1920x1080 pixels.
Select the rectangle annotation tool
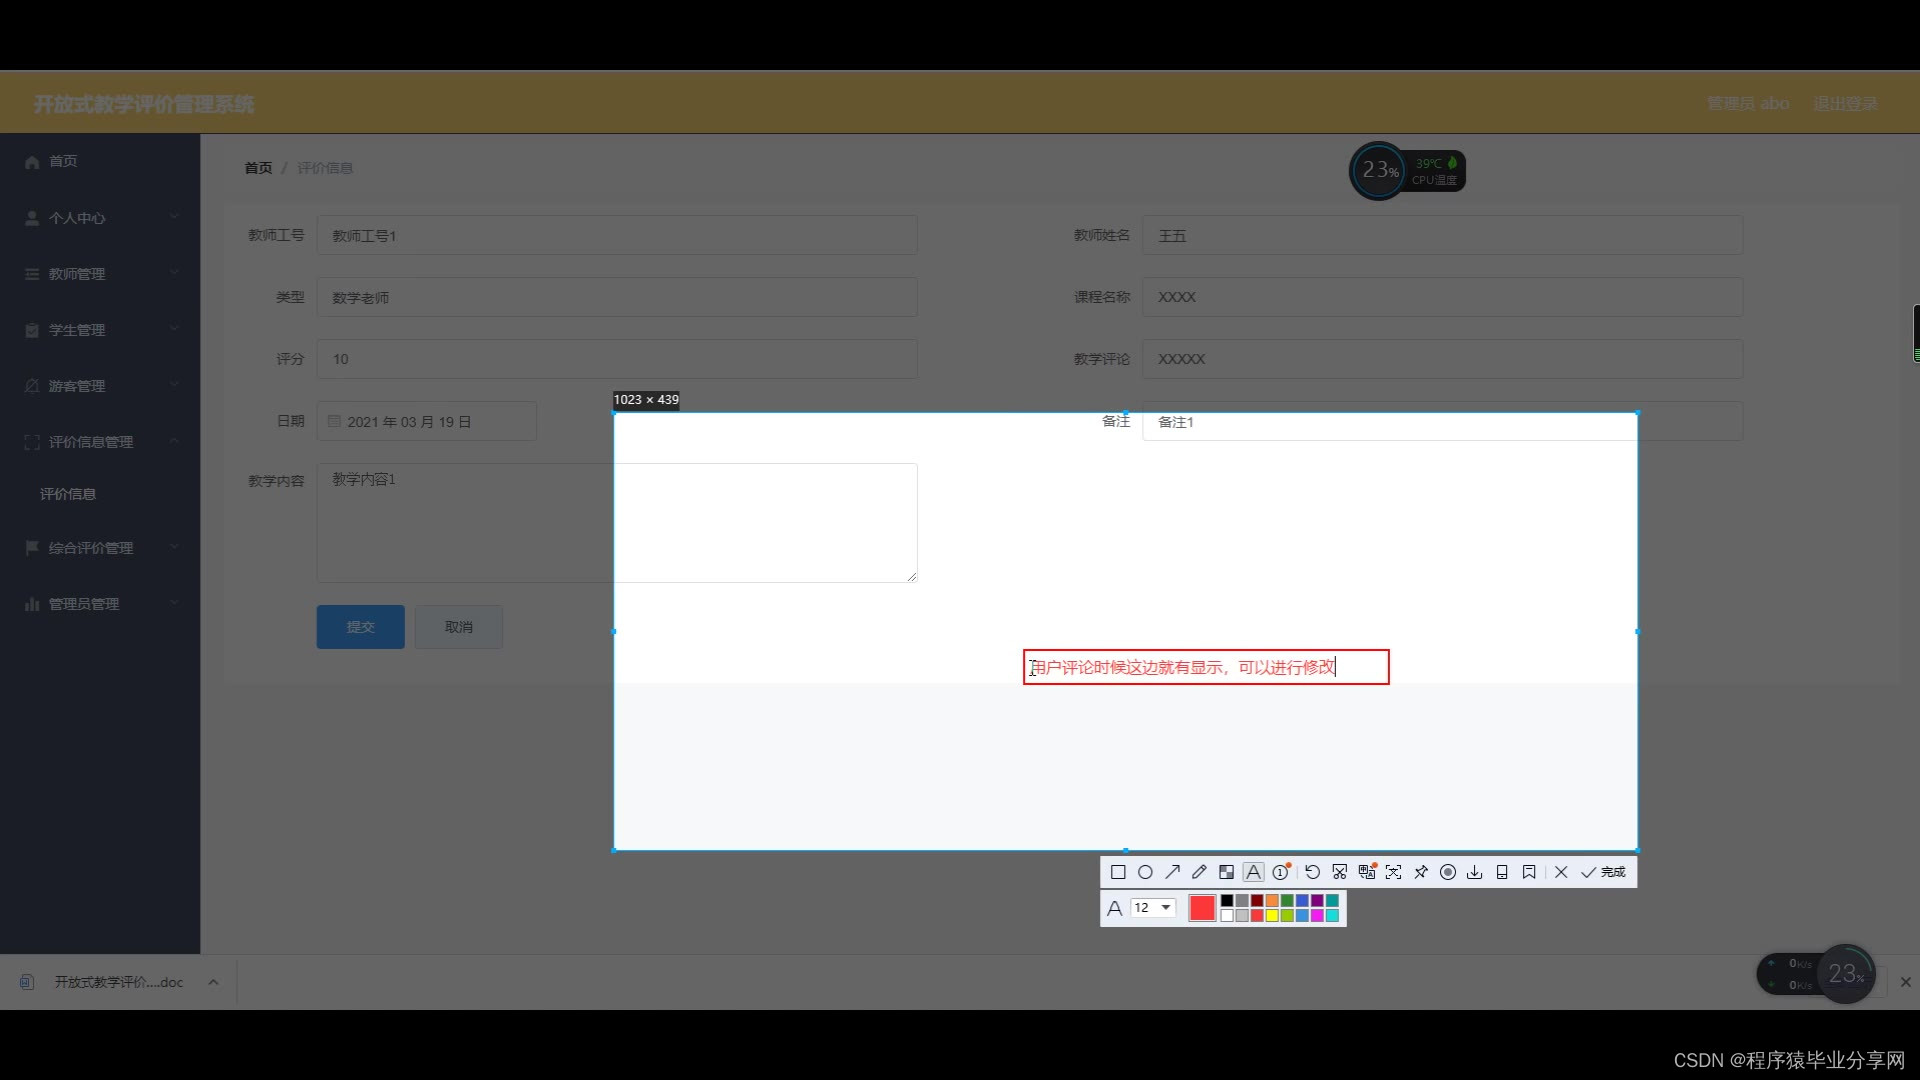(x=1118, y=872)
